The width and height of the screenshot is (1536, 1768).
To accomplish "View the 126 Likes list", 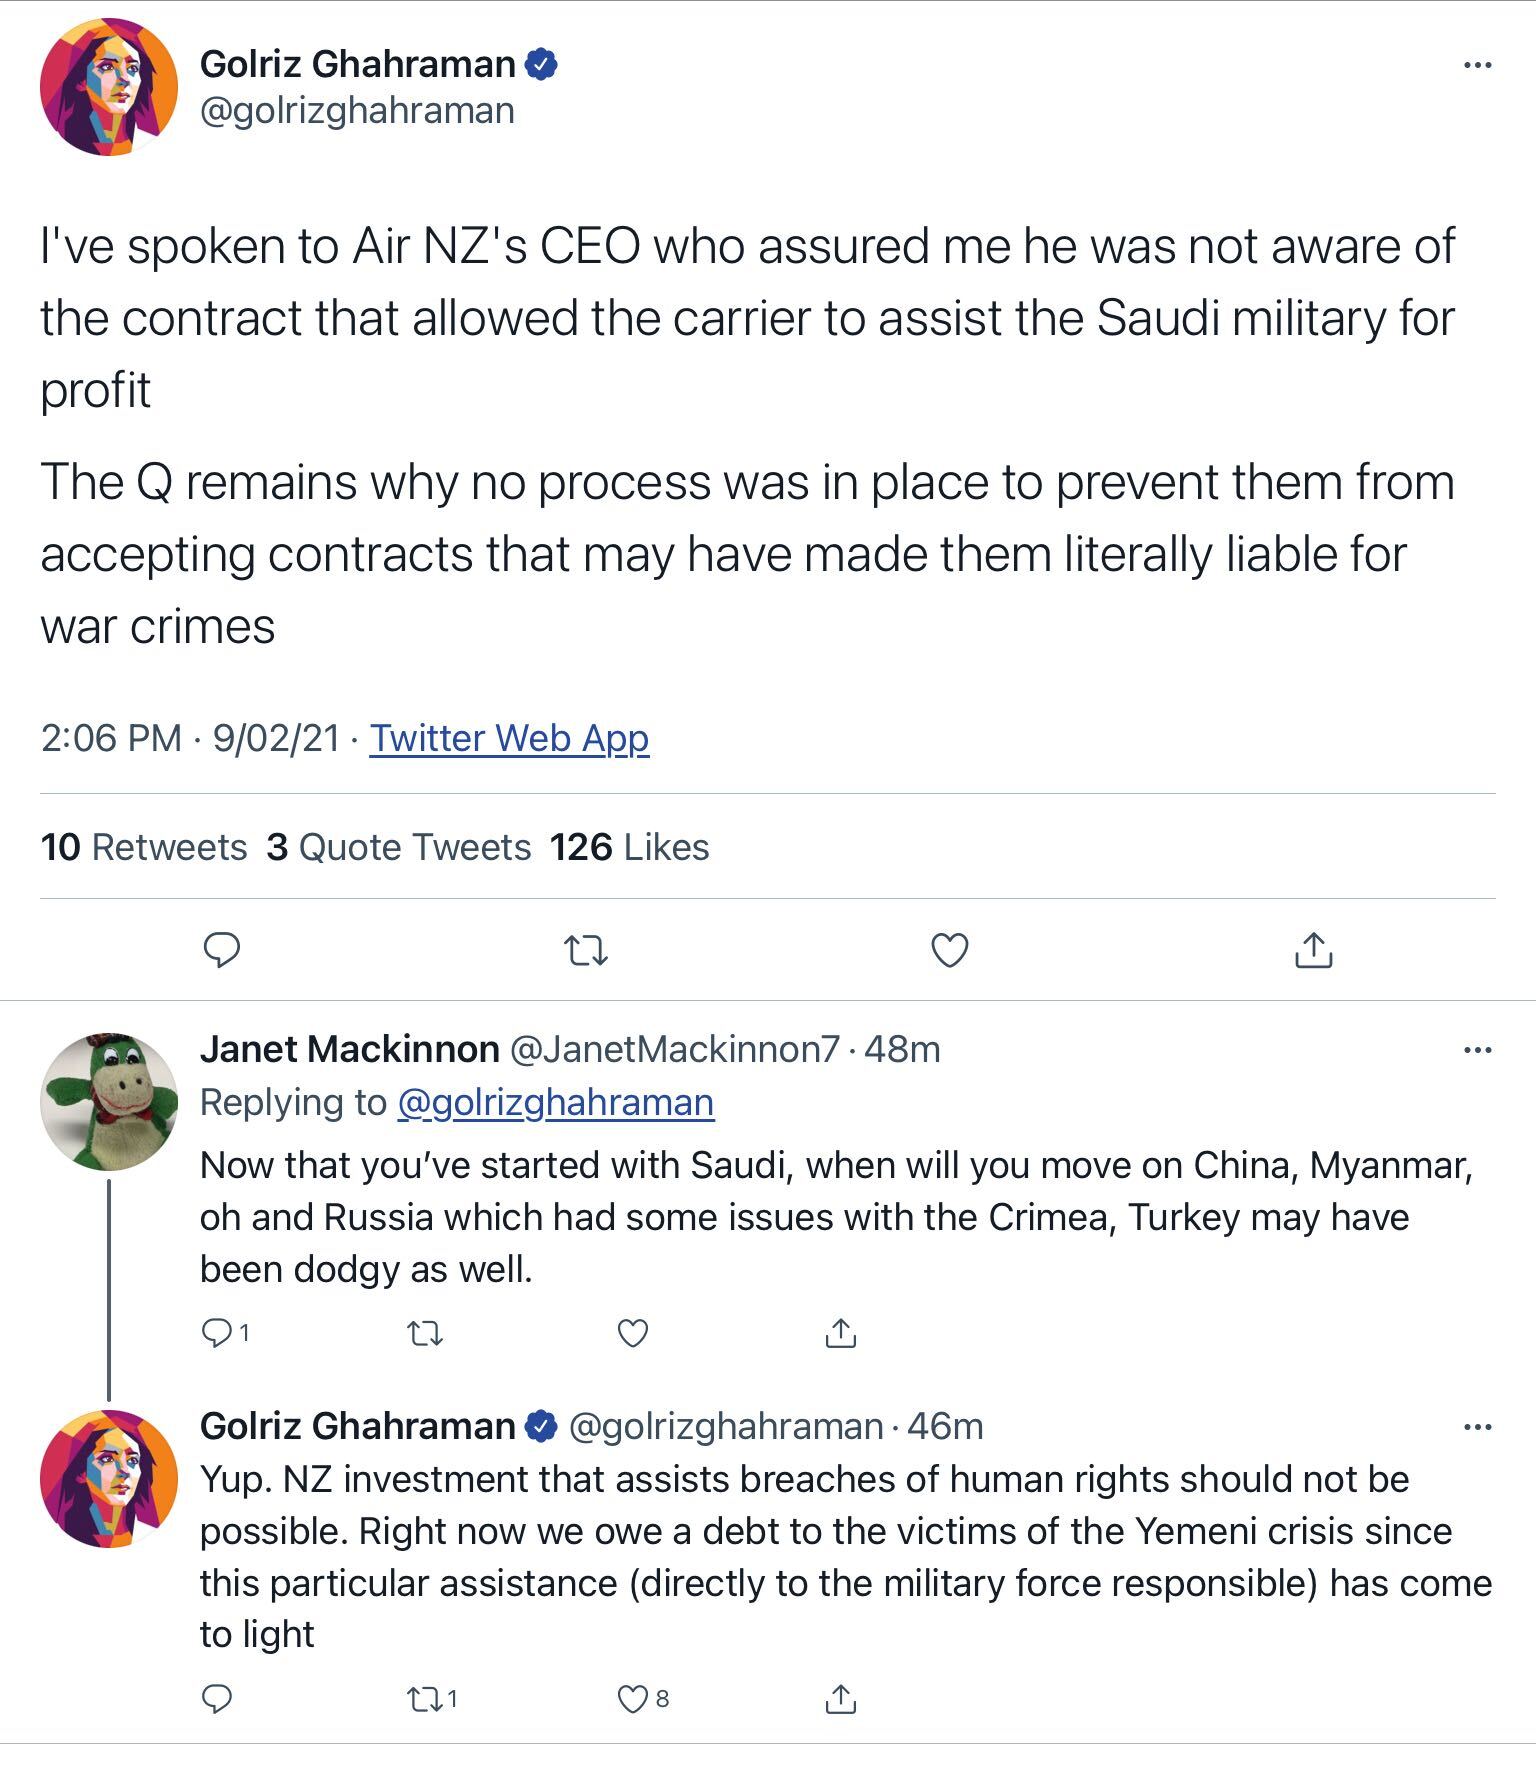I will [629, 847].
